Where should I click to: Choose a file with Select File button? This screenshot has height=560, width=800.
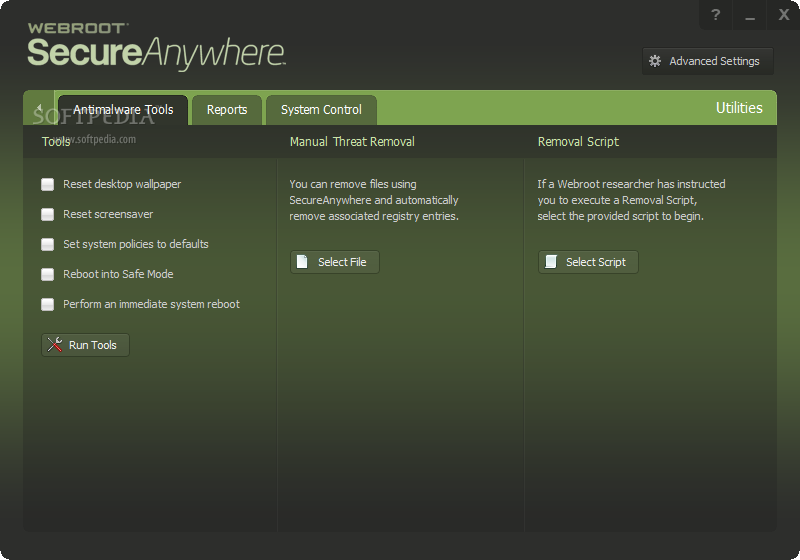coord(335,262)
